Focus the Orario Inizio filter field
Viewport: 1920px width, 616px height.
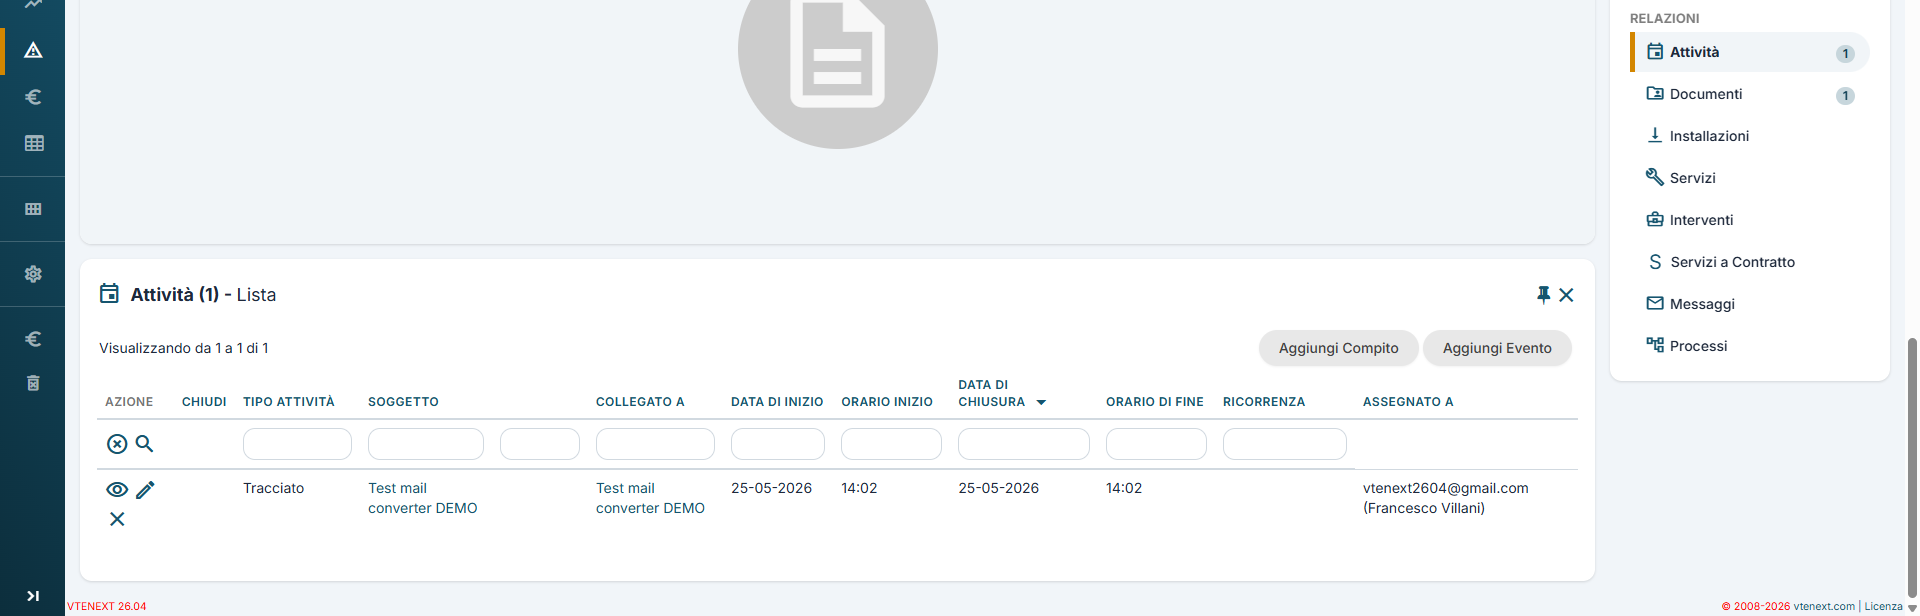(x=891, y=444)
